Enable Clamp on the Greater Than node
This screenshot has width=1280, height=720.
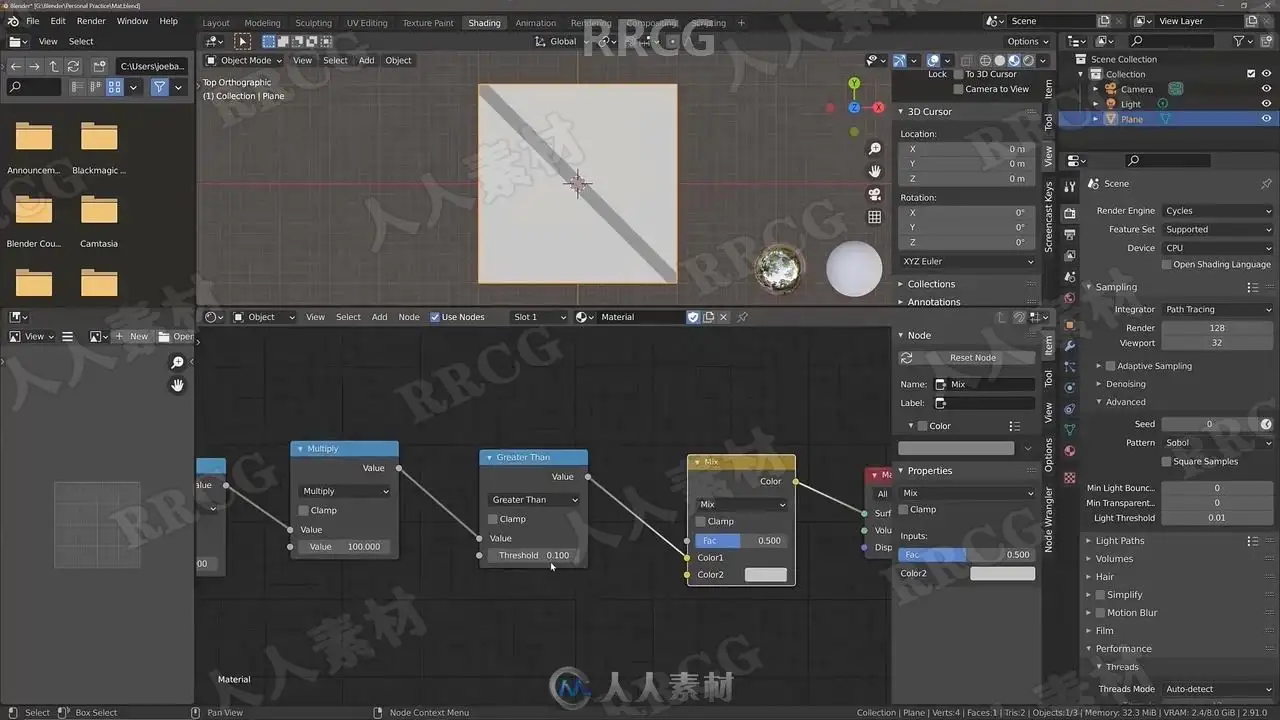pyautogui.click(x=493, y=519)
